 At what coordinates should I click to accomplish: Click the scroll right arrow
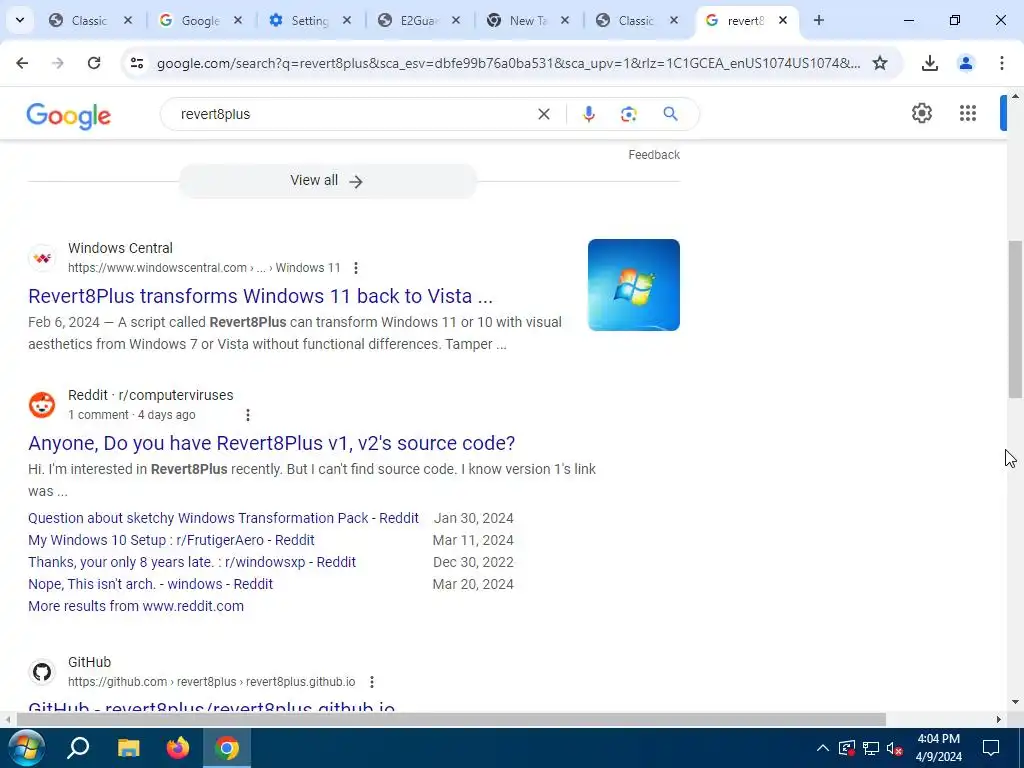click(x=999, y=720)
